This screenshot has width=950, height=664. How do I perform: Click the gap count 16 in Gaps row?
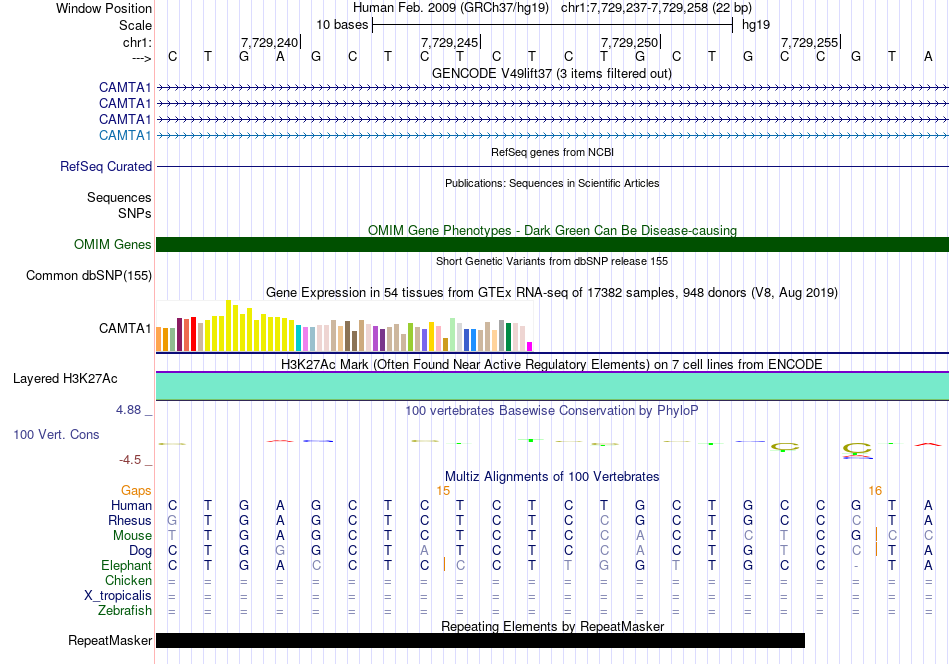(875, 491)
